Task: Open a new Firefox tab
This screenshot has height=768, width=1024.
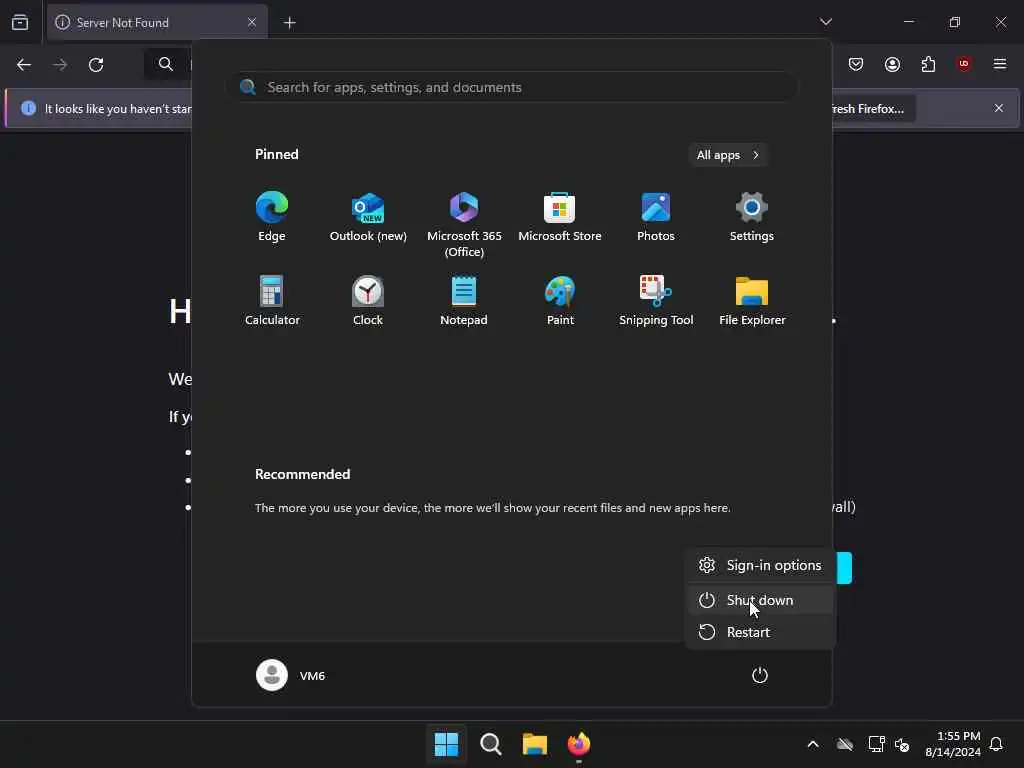Action: pyautogui.click(x=289, y=23)
